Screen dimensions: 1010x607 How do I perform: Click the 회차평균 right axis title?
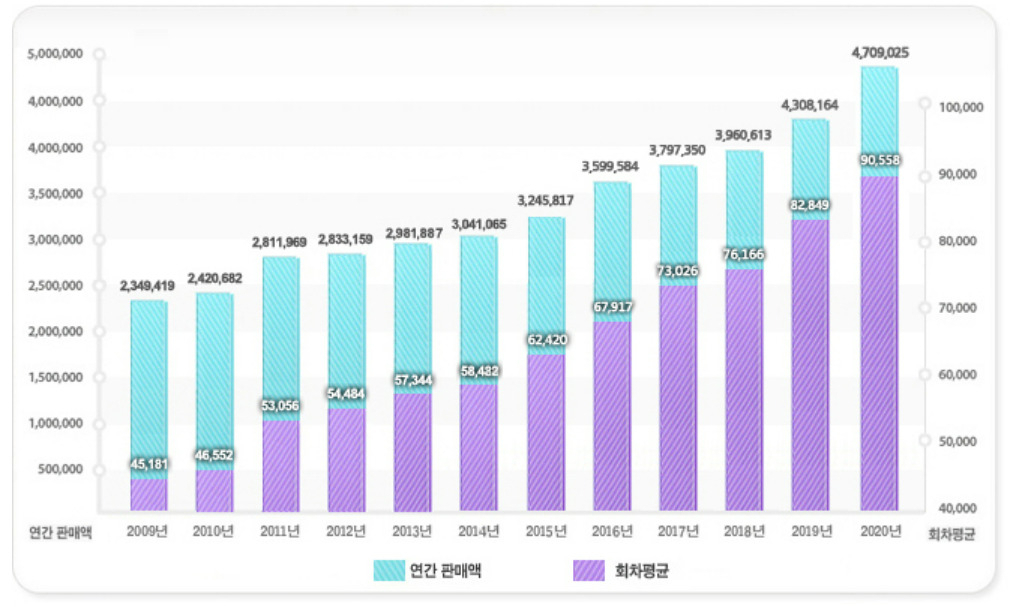pos(951,534)
